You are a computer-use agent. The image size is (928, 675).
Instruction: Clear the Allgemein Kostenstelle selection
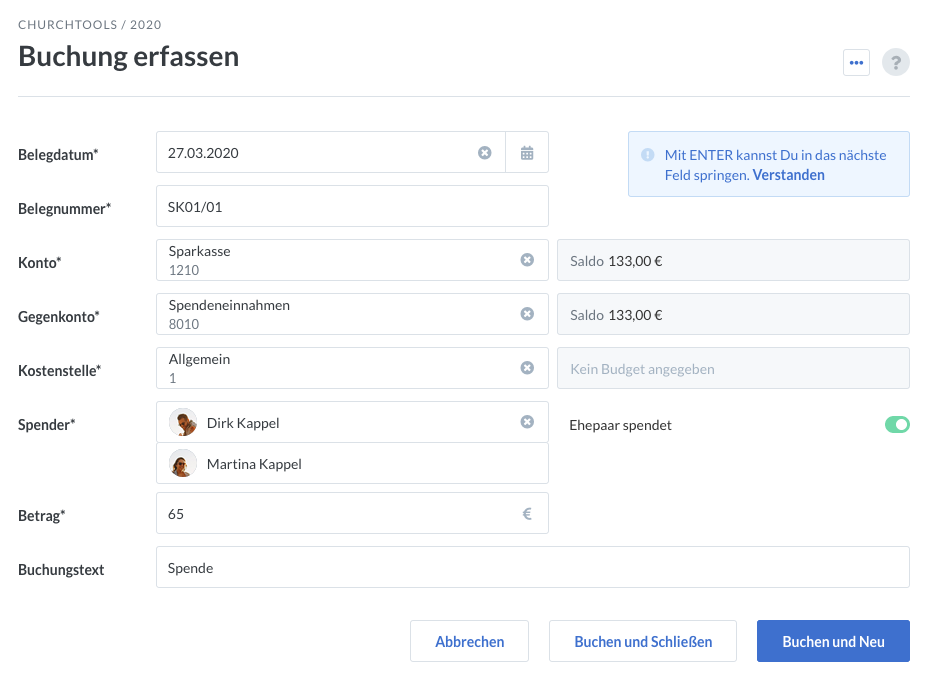tap(527, 368)
